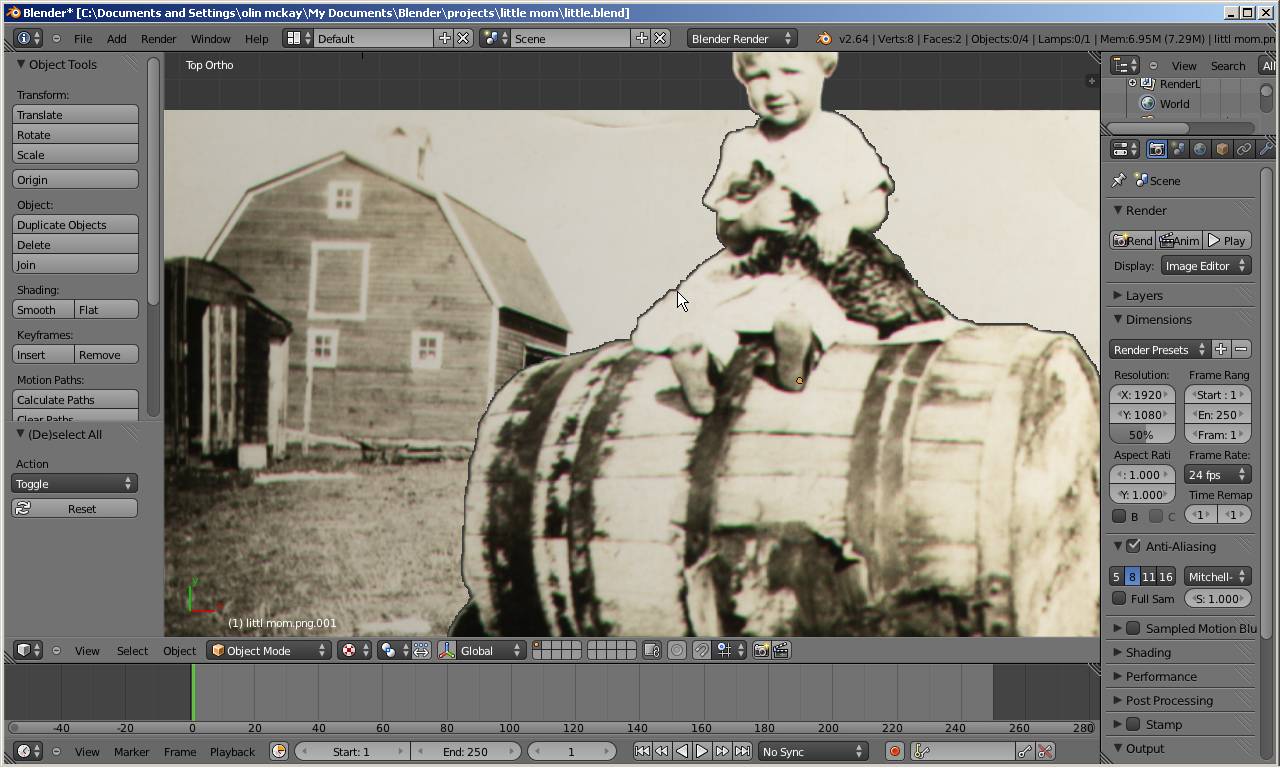The width and height of the screenshot is (1280, 768).
Task: Click the Translate button
Action: tap(75, 114)
